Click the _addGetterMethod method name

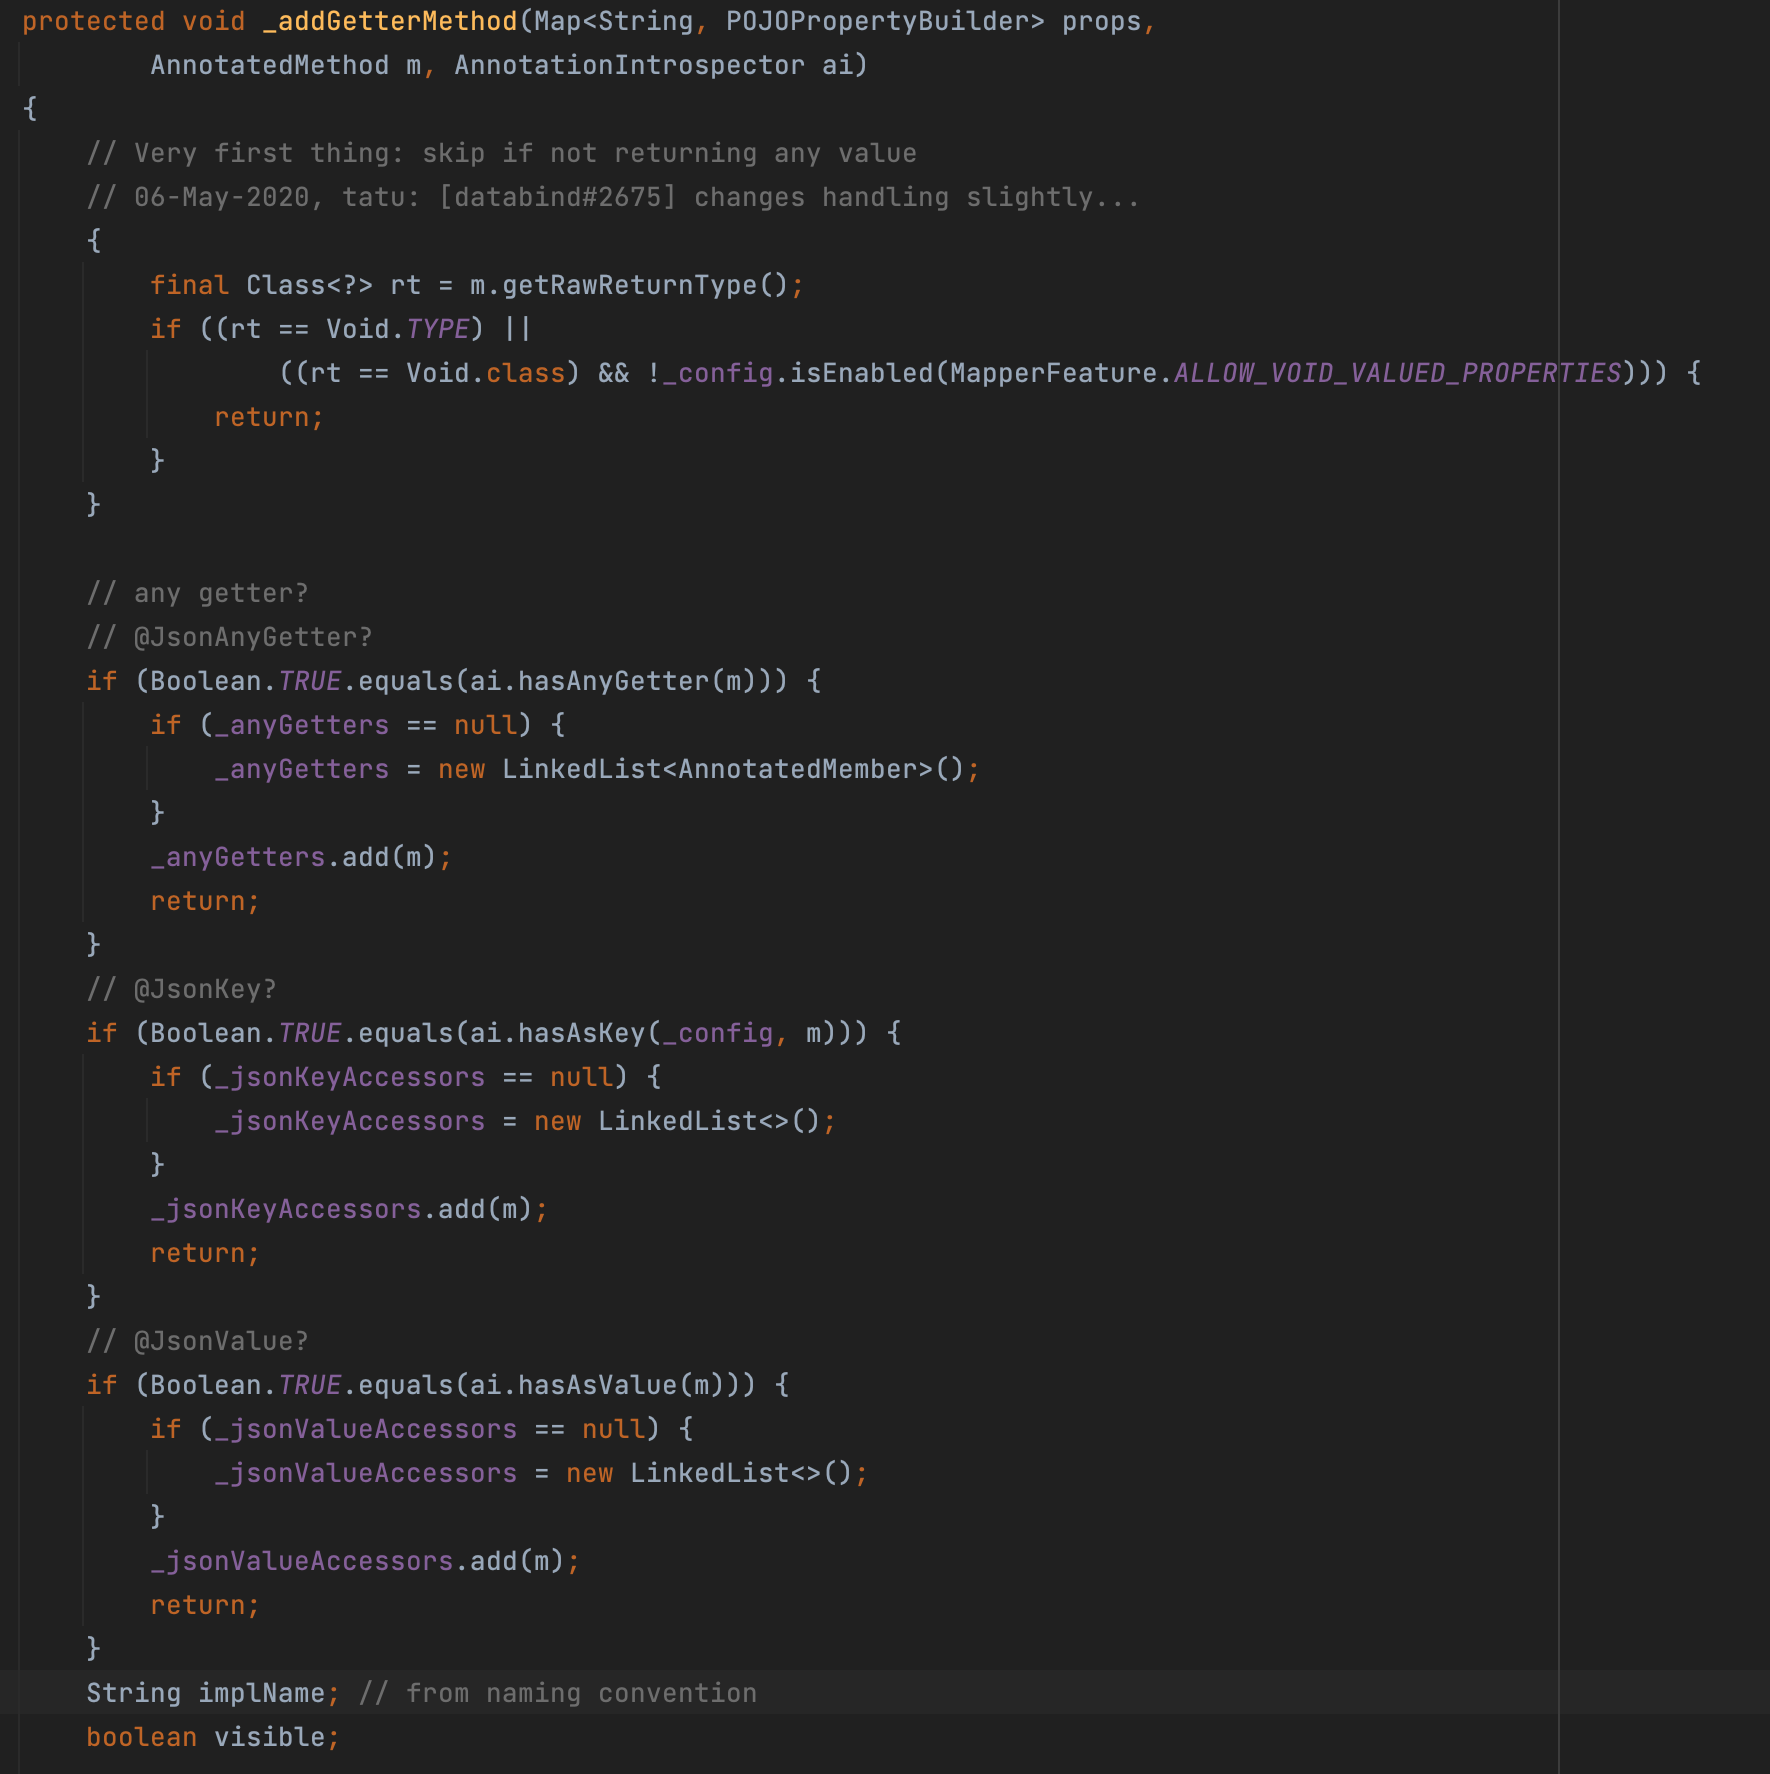(390, 21)
